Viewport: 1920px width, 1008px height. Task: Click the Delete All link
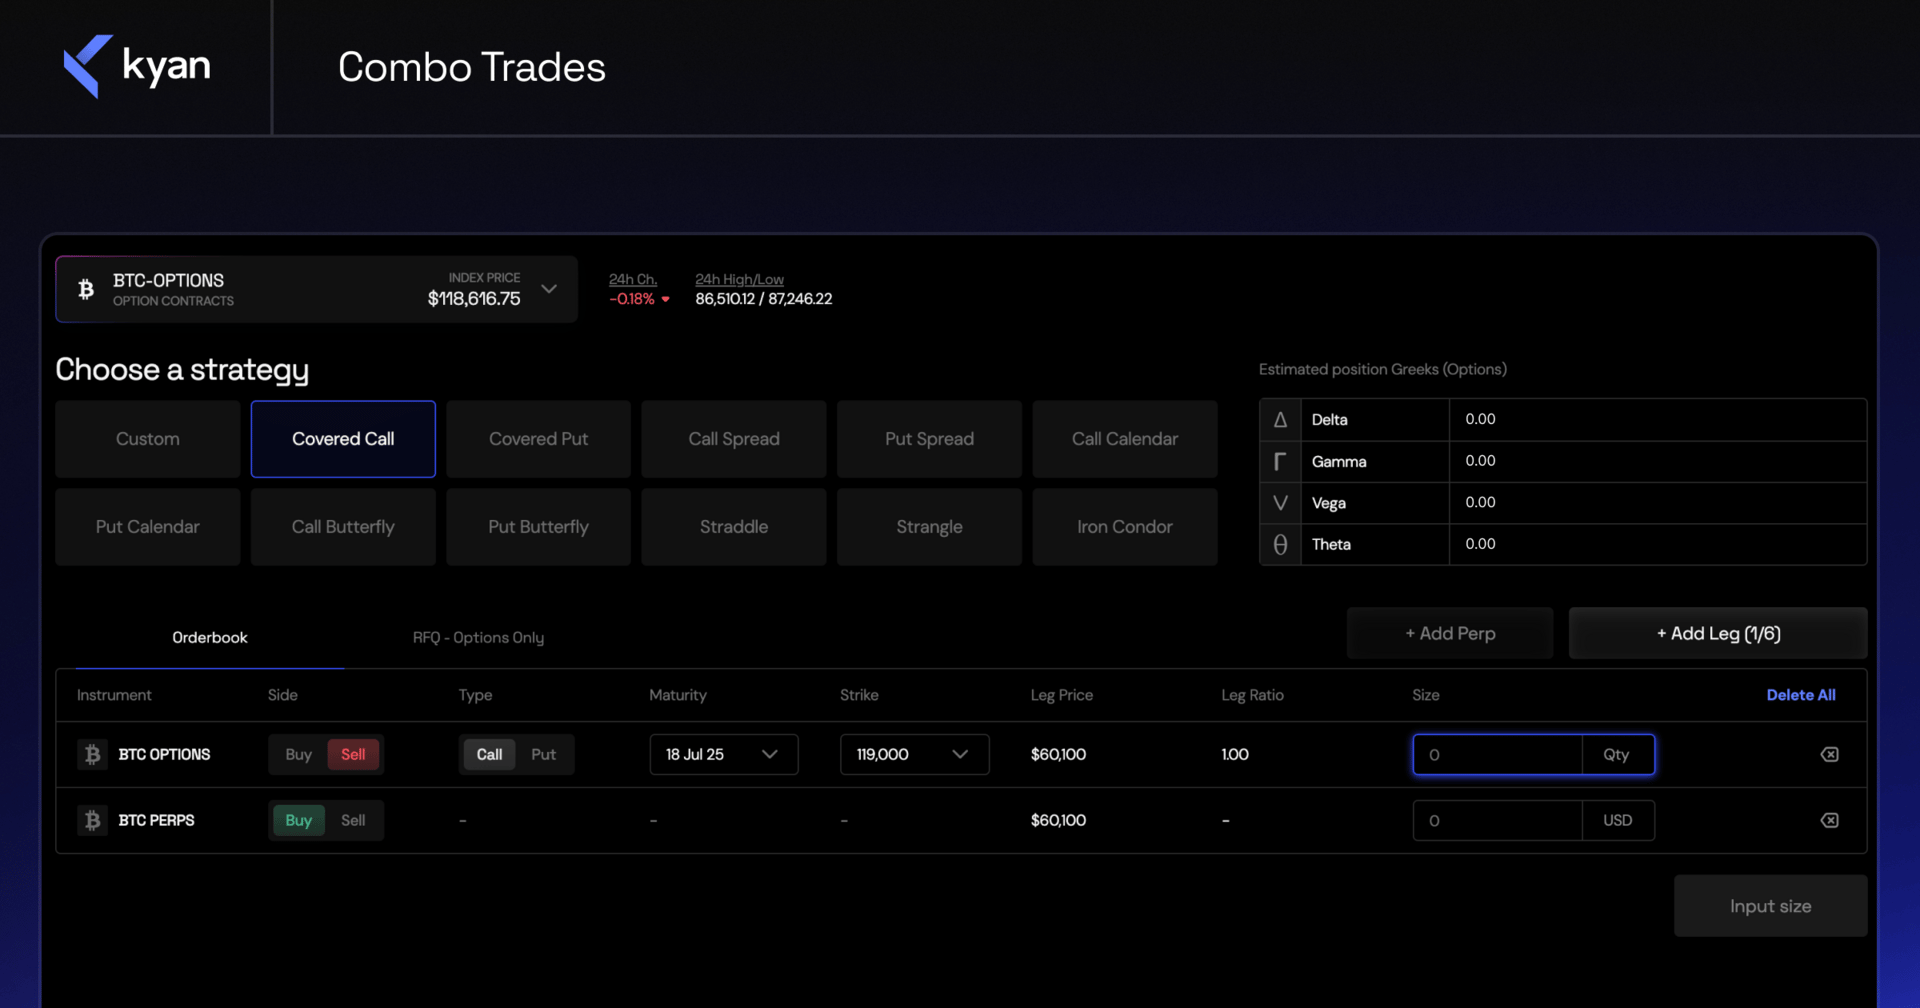pyautogui.click(x=1801, y=695)
